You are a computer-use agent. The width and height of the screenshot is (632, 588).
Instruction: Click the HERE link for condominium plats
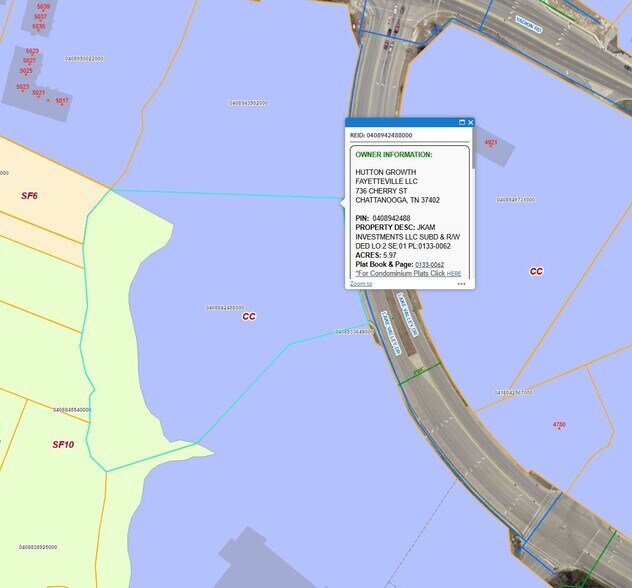pyautogui.click(x=454, y=273)
